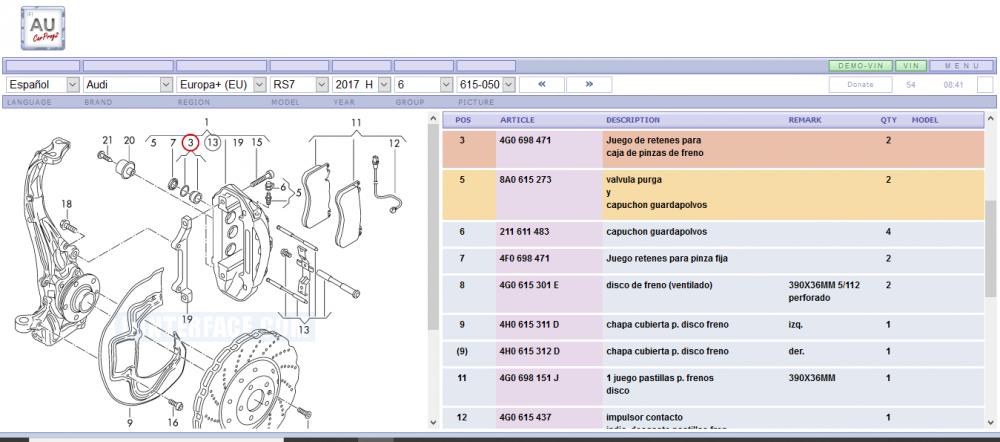Open the Language dropdown showing Español
Screen dimensions: 1000x442
pos(43,84)
